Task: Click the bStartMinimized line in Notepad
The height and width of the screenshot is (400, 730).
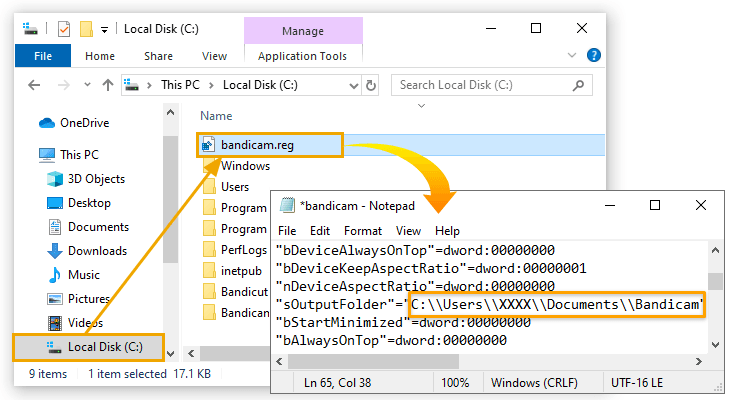Action: [403, 323]
